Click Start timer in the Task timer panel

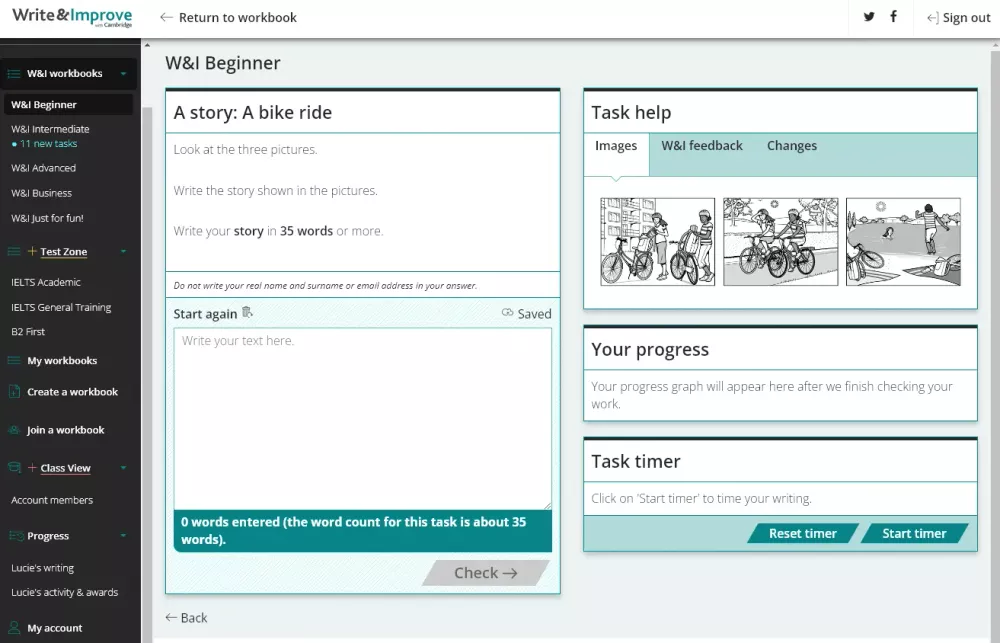916,533
